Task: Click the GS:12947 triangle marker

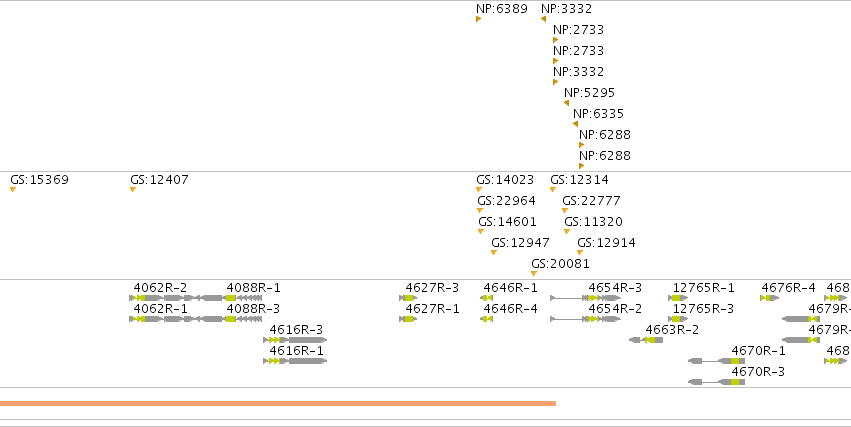Action: 494,253
